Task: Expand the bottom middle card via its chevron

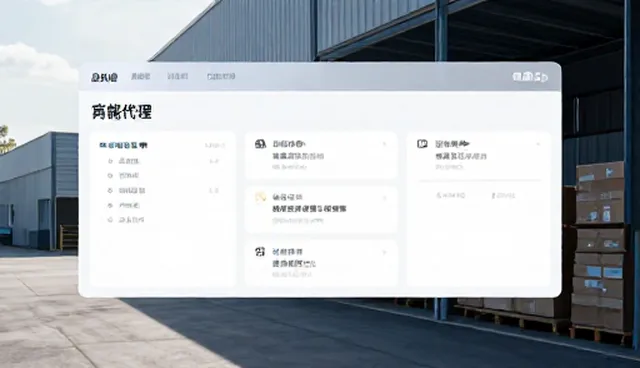Action: [384, 253]
